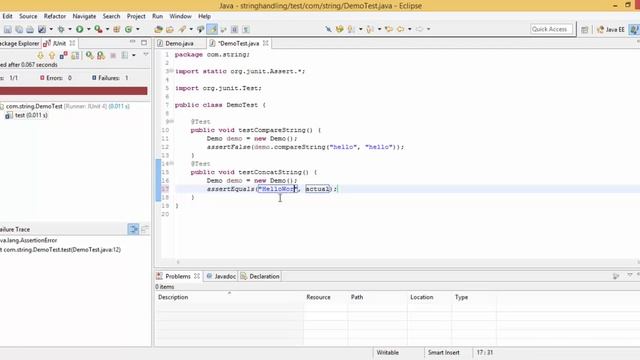The height and width of the screenshot is (360, 640).
Task: Open the JUnit View Menu chevron
Action: coord(146,55)
